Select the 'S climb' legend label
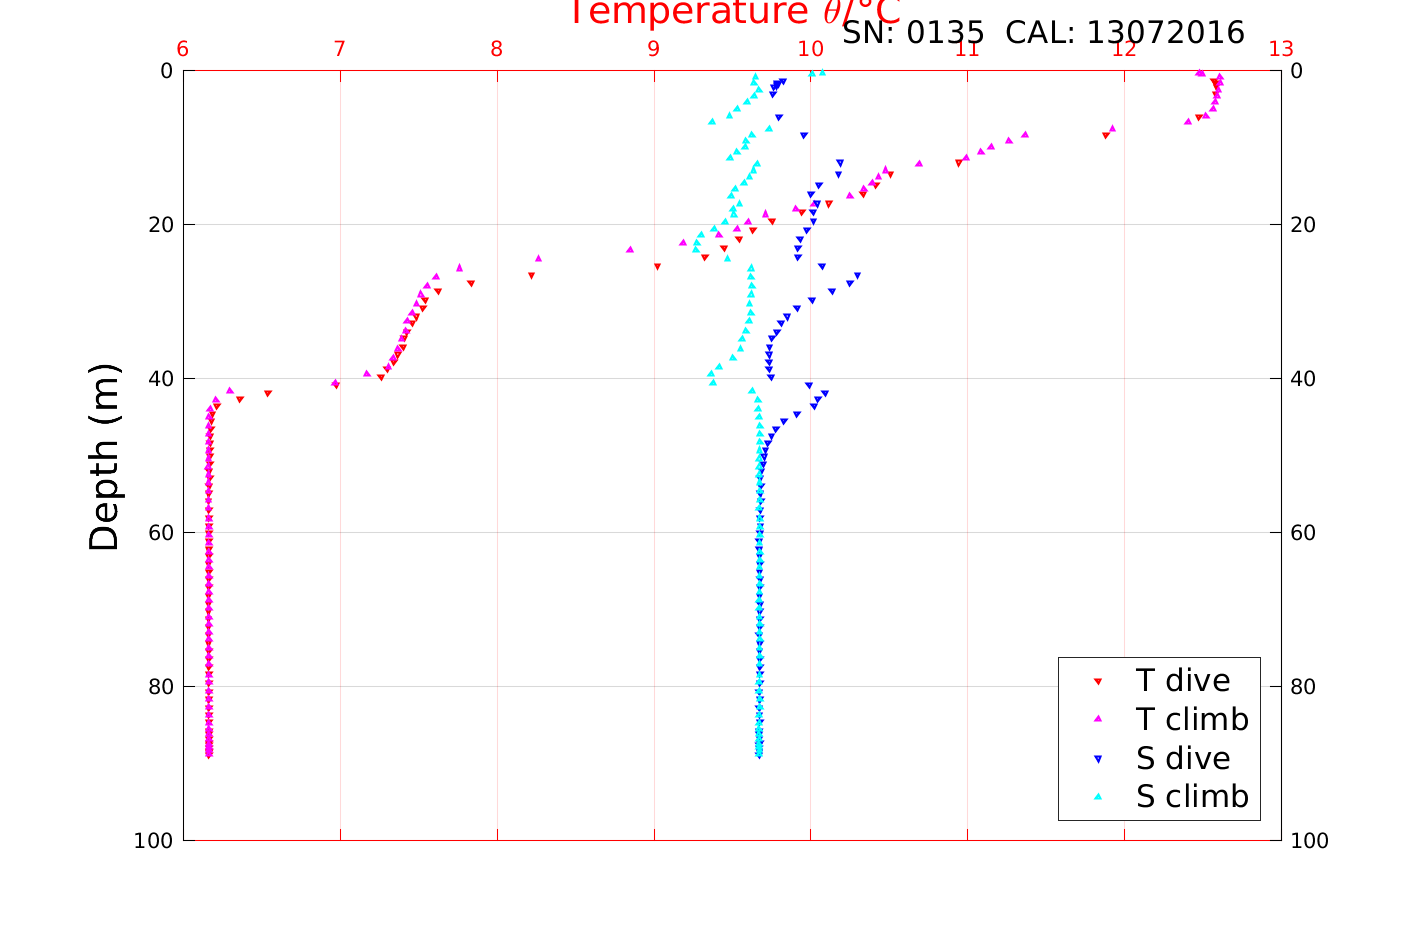This screenshot has height=945, width=1417. click(x=1192, y=797)
